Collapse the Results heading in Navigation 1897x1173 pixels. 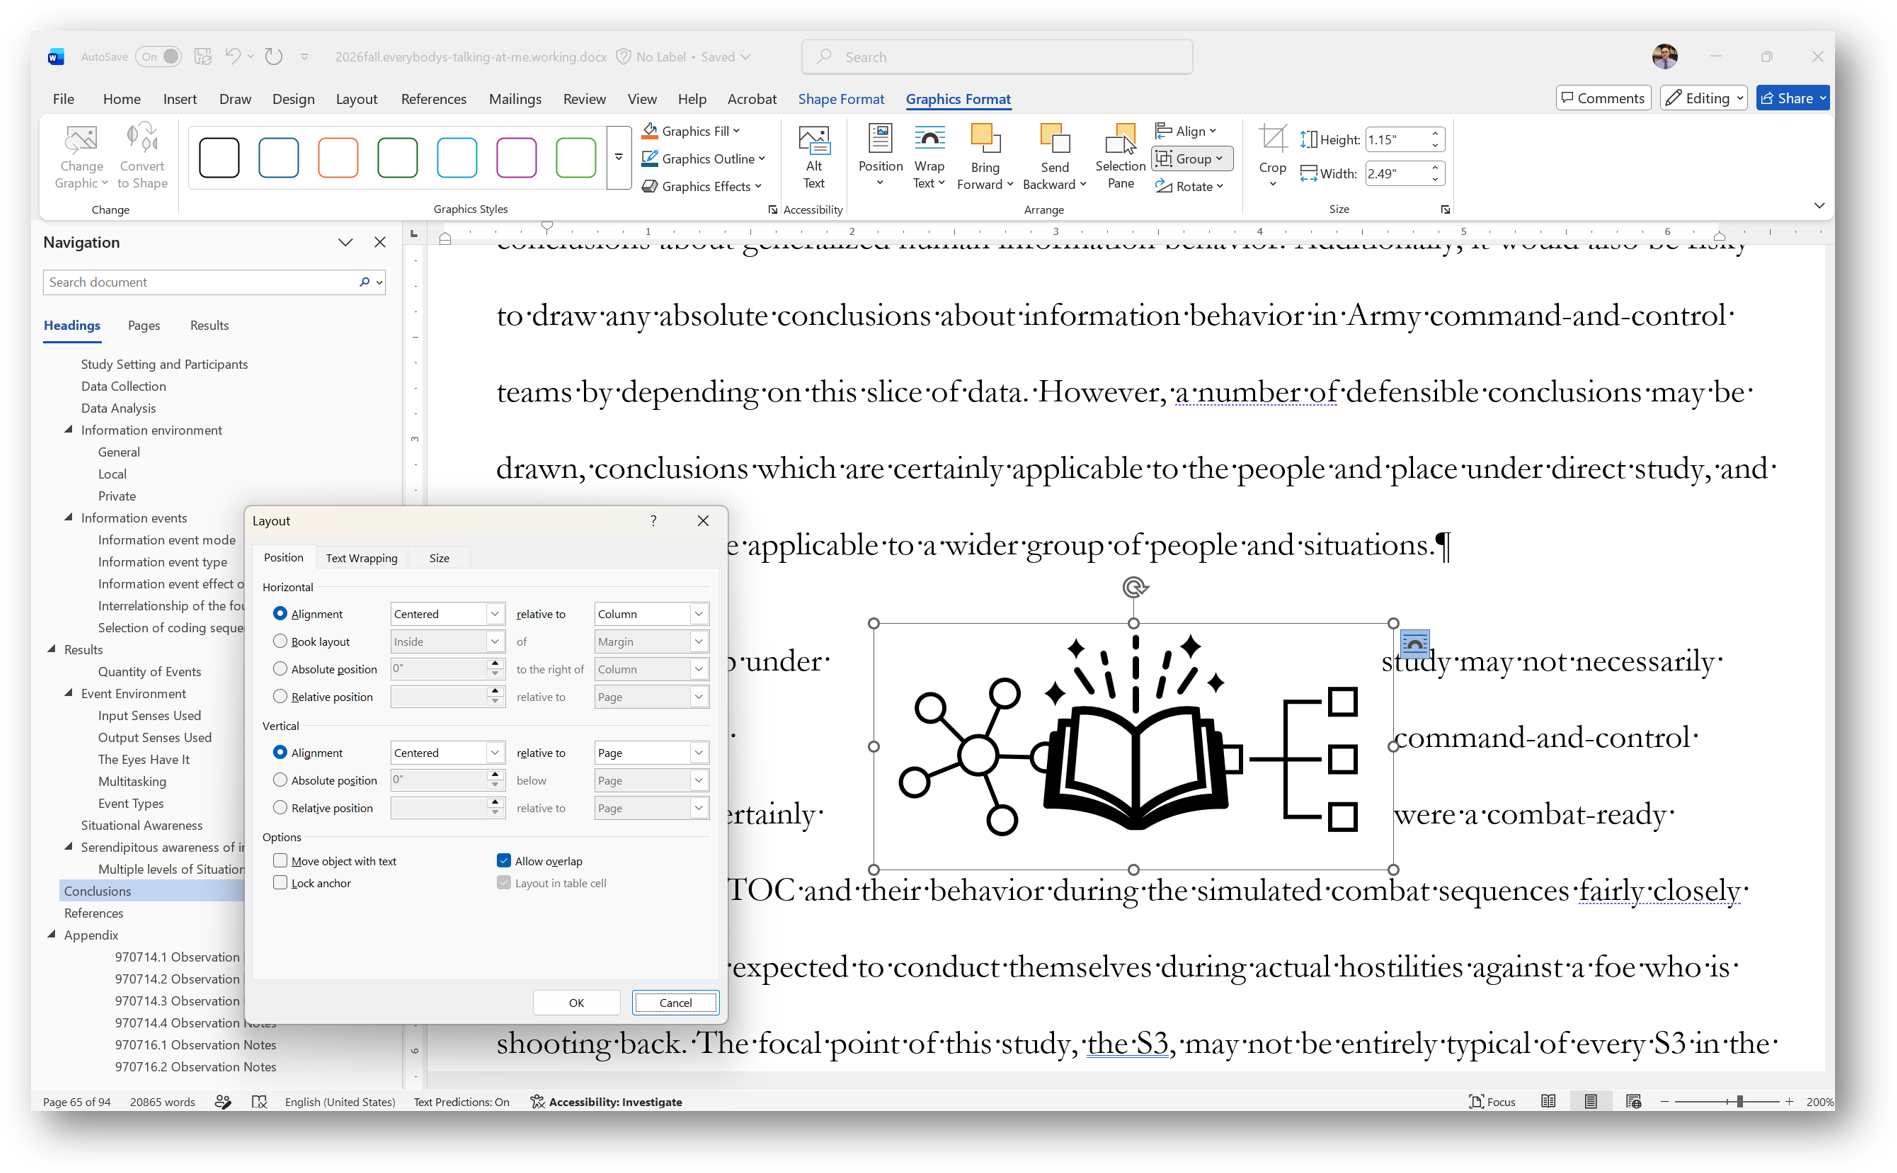52,650
